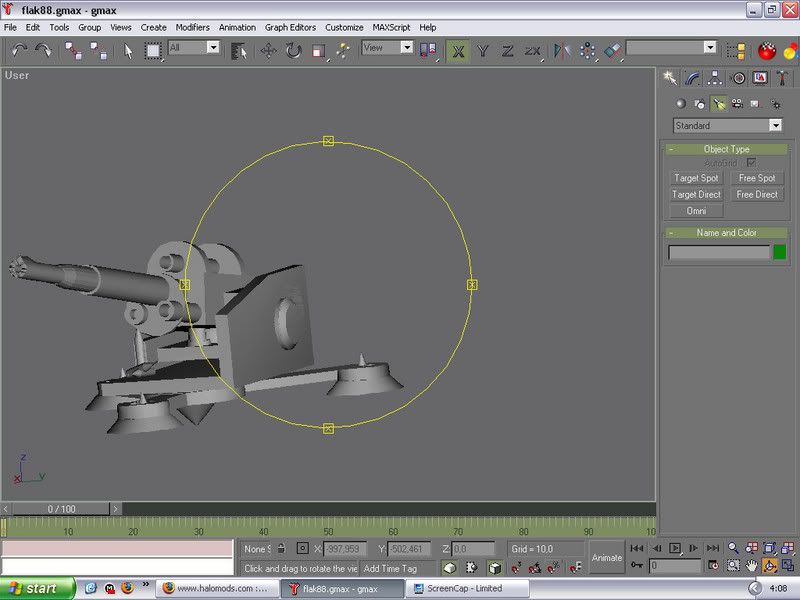Toggle the selection lock padlock

[x=281, y=548]
